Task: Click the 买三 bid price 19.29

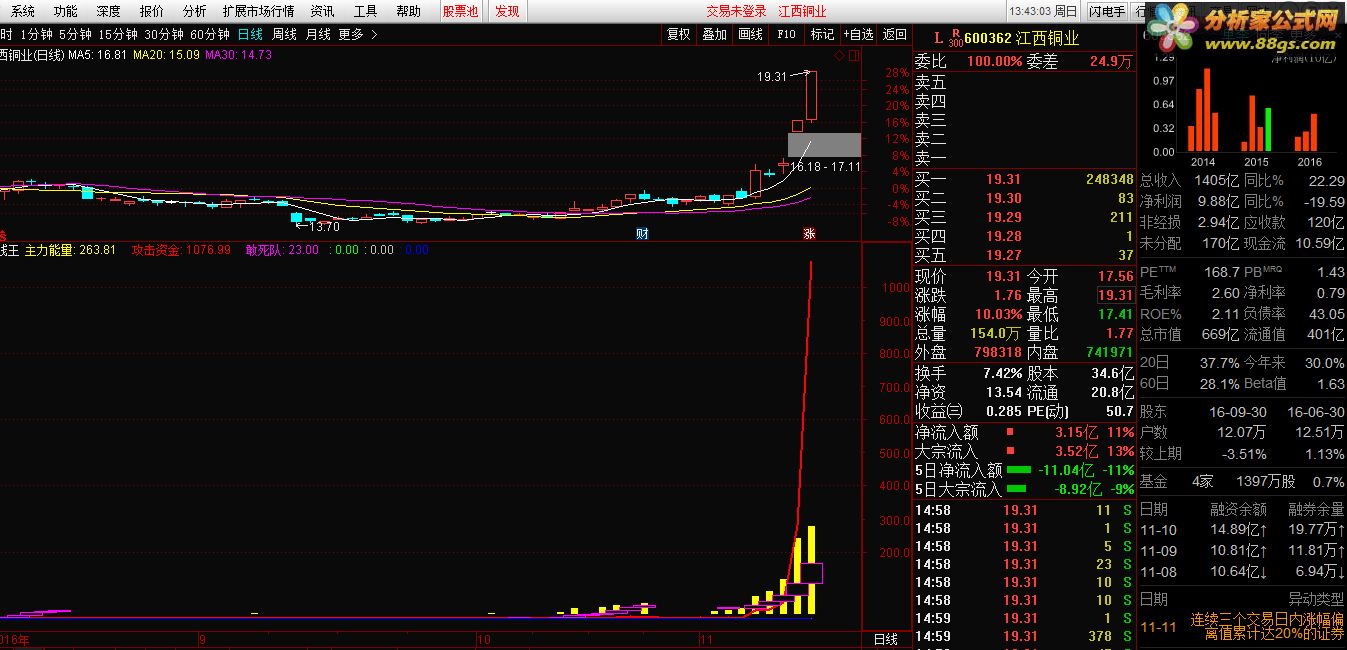Action: (1004, 217)
